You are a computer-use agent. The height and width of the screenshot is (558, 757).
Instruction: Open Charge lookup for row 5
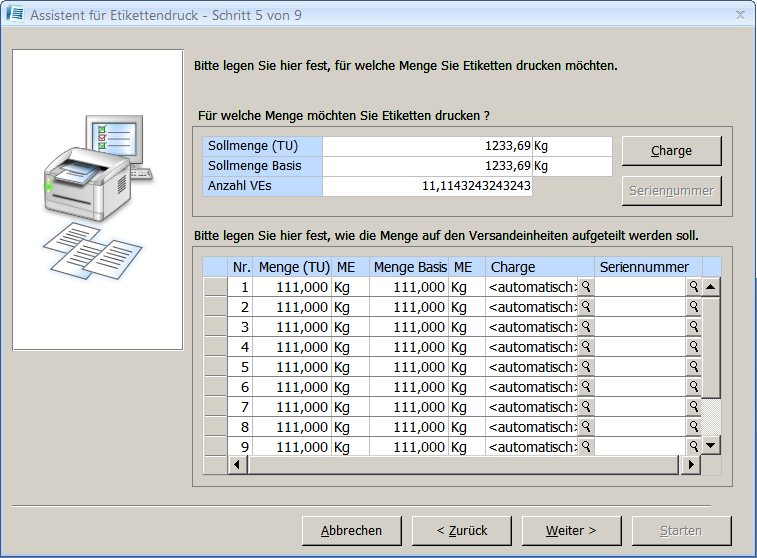587,367
